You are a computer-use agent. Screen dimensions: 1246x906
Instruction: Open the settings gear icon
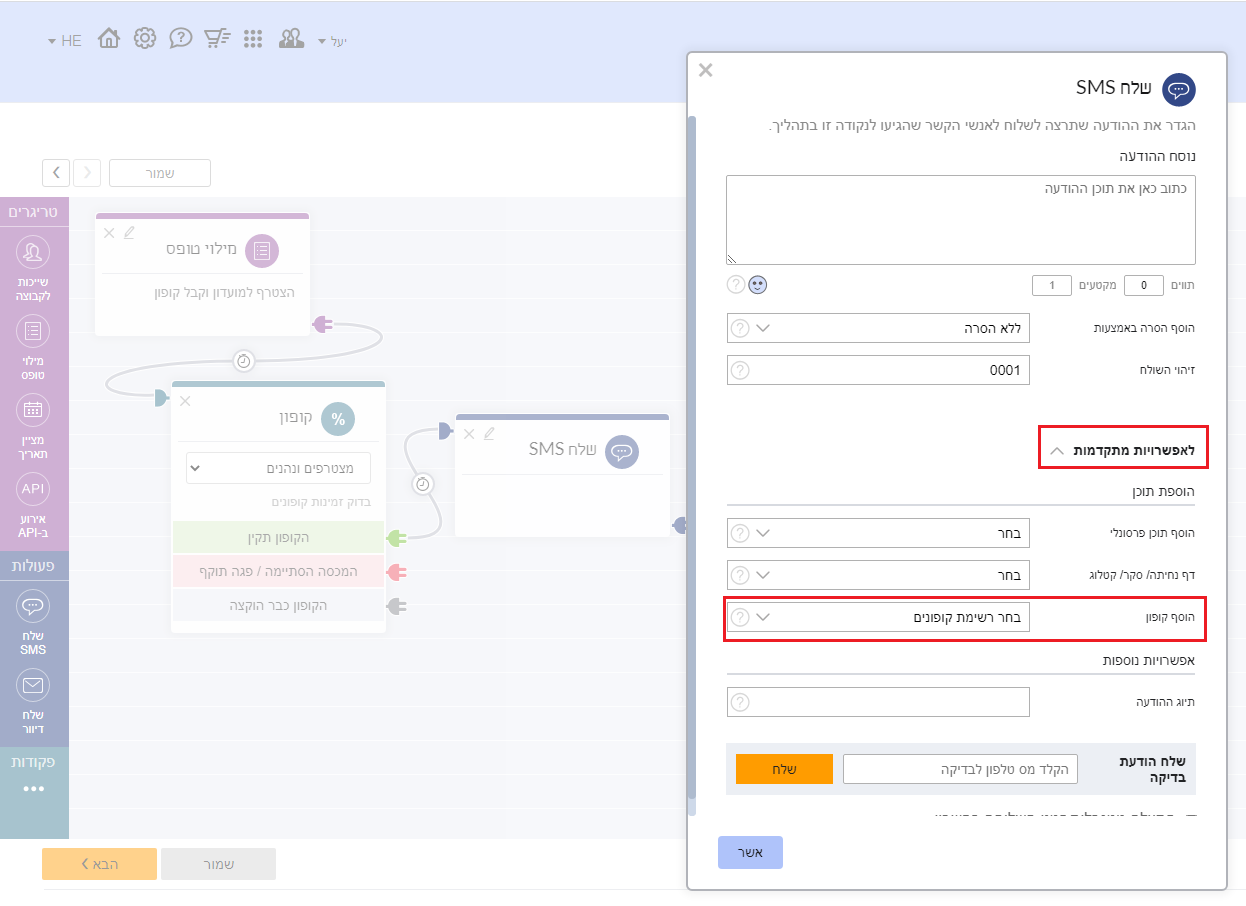tap(145, 39)
